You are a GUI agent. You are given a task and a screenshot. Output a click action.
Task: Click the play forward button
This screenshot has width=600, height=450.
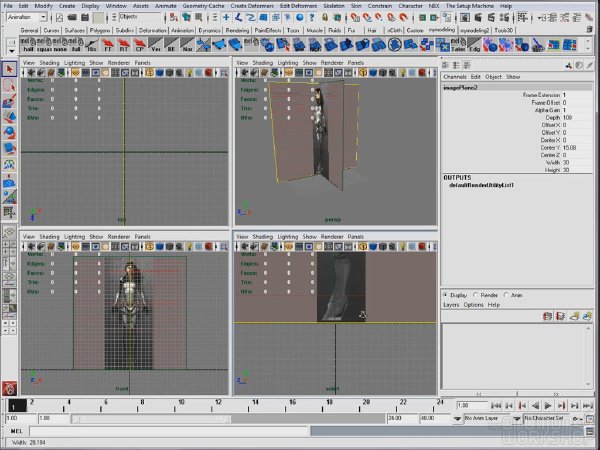coord(548,406)
